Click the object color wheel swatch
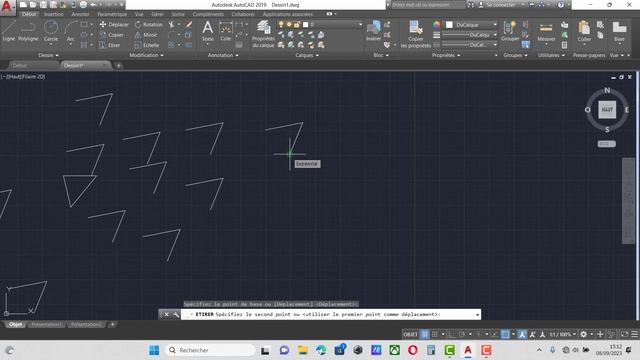The height and width of the screenshot is (360, 640). [437, 24]
